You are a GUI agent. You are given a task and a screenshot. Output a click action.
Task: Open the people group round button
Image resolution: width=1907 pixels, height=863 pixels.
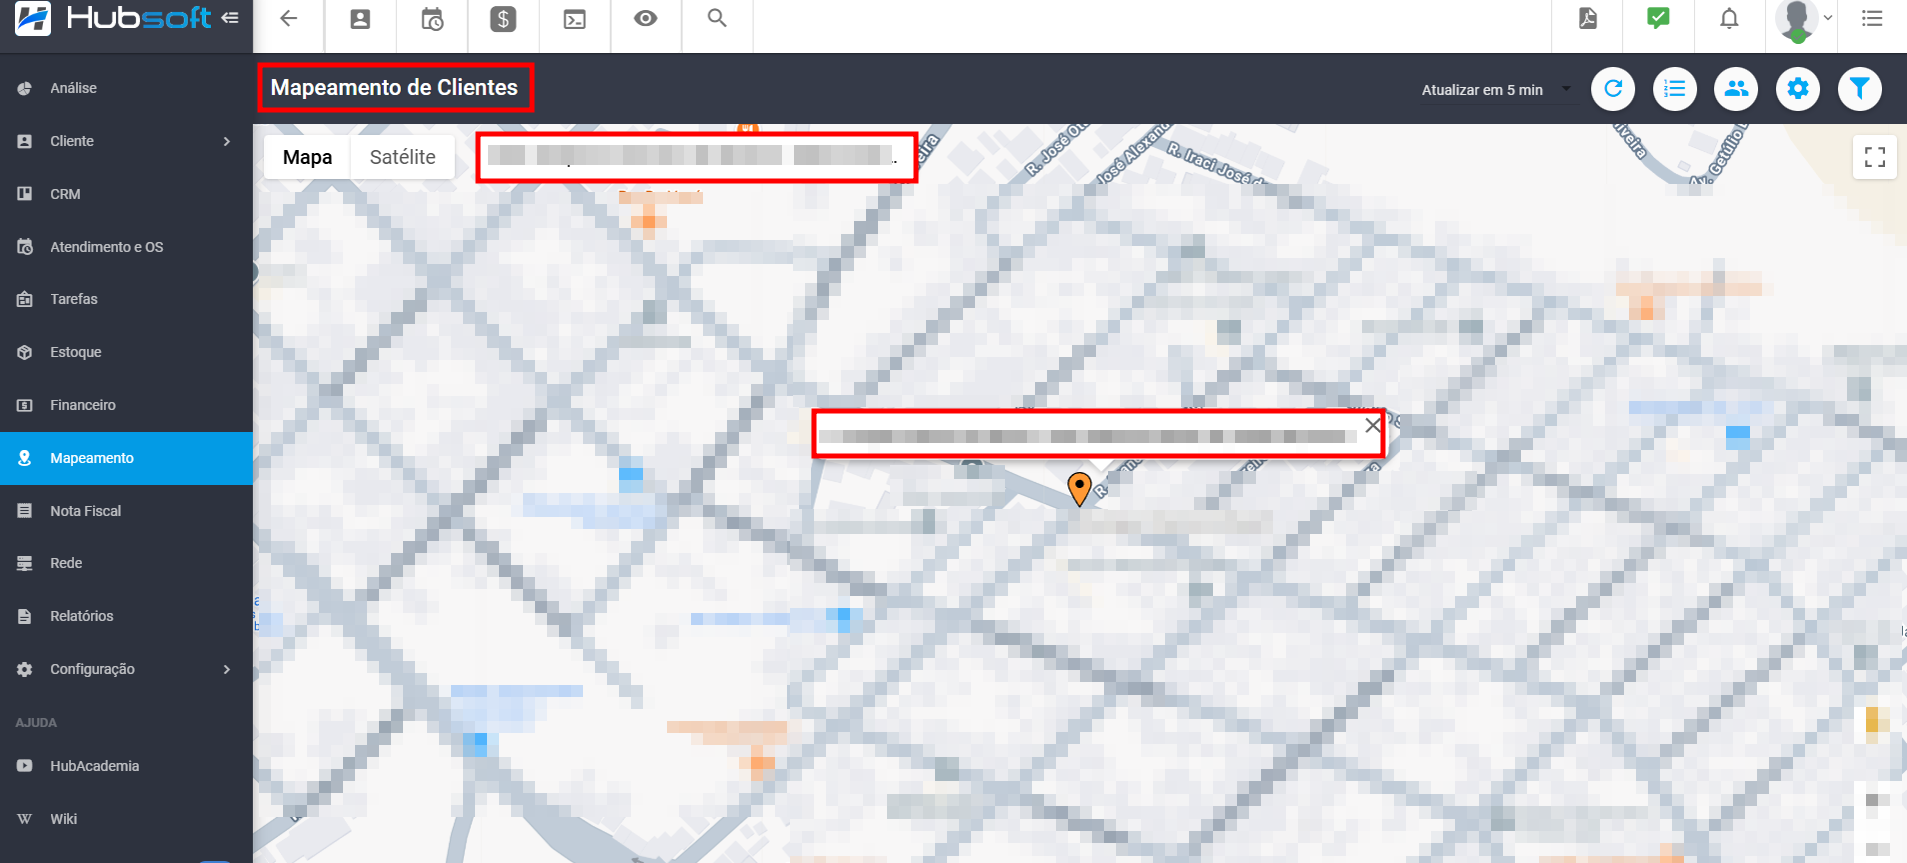[x=1736, y=89]
